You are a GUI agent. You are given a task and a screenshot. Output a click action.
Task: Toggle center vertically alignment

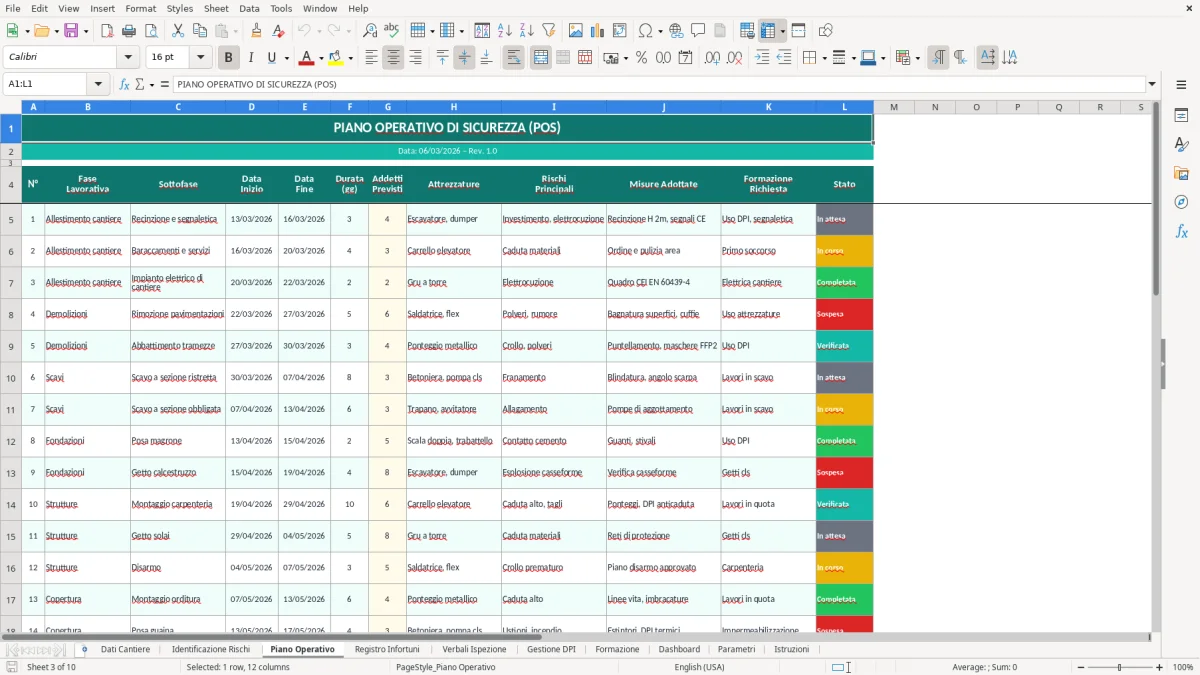[x=464, y=58]
